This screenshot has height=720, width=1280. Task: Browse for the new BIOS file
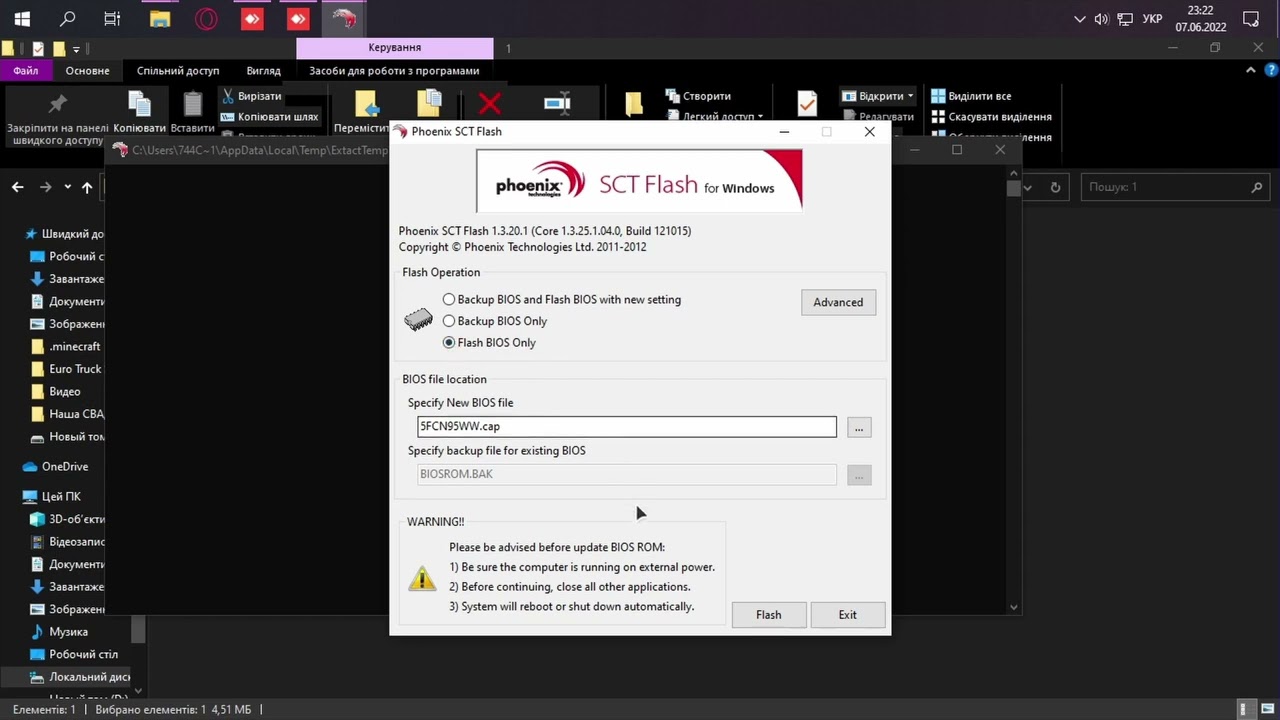(x=859, y=427)
